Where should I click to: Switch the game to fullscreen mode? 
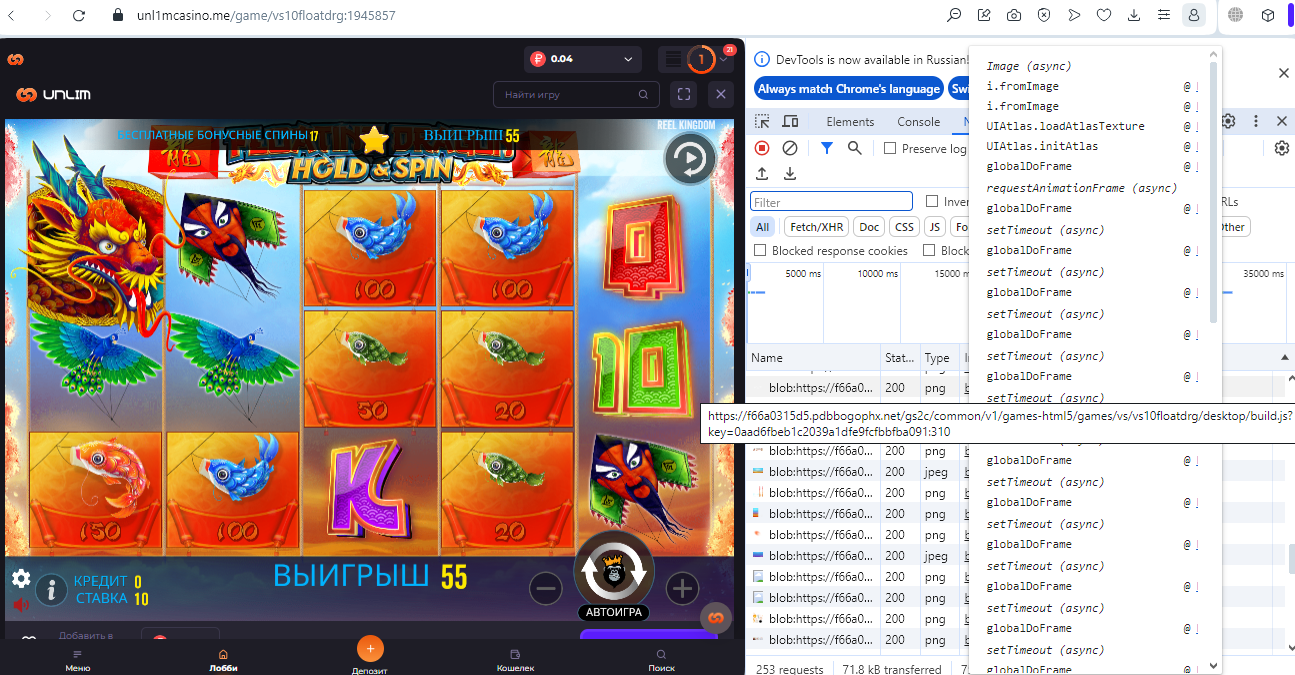(684, 94)
